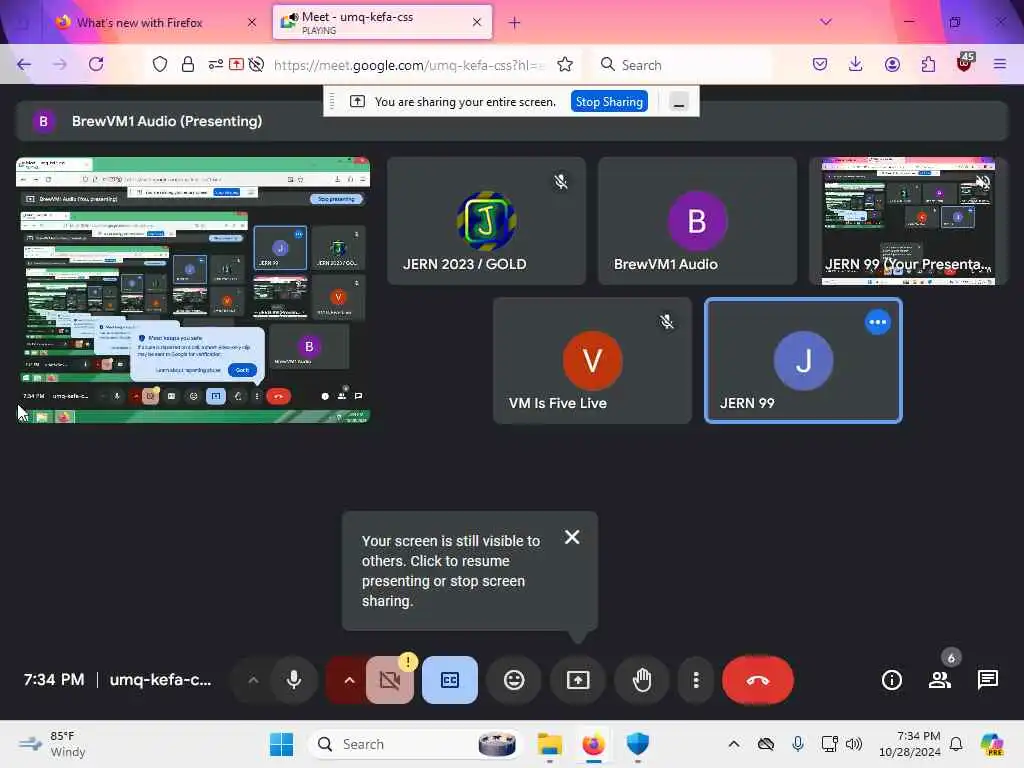View site security padlock info
Screen dimensions: 1024x768
[x=187, y=64]
